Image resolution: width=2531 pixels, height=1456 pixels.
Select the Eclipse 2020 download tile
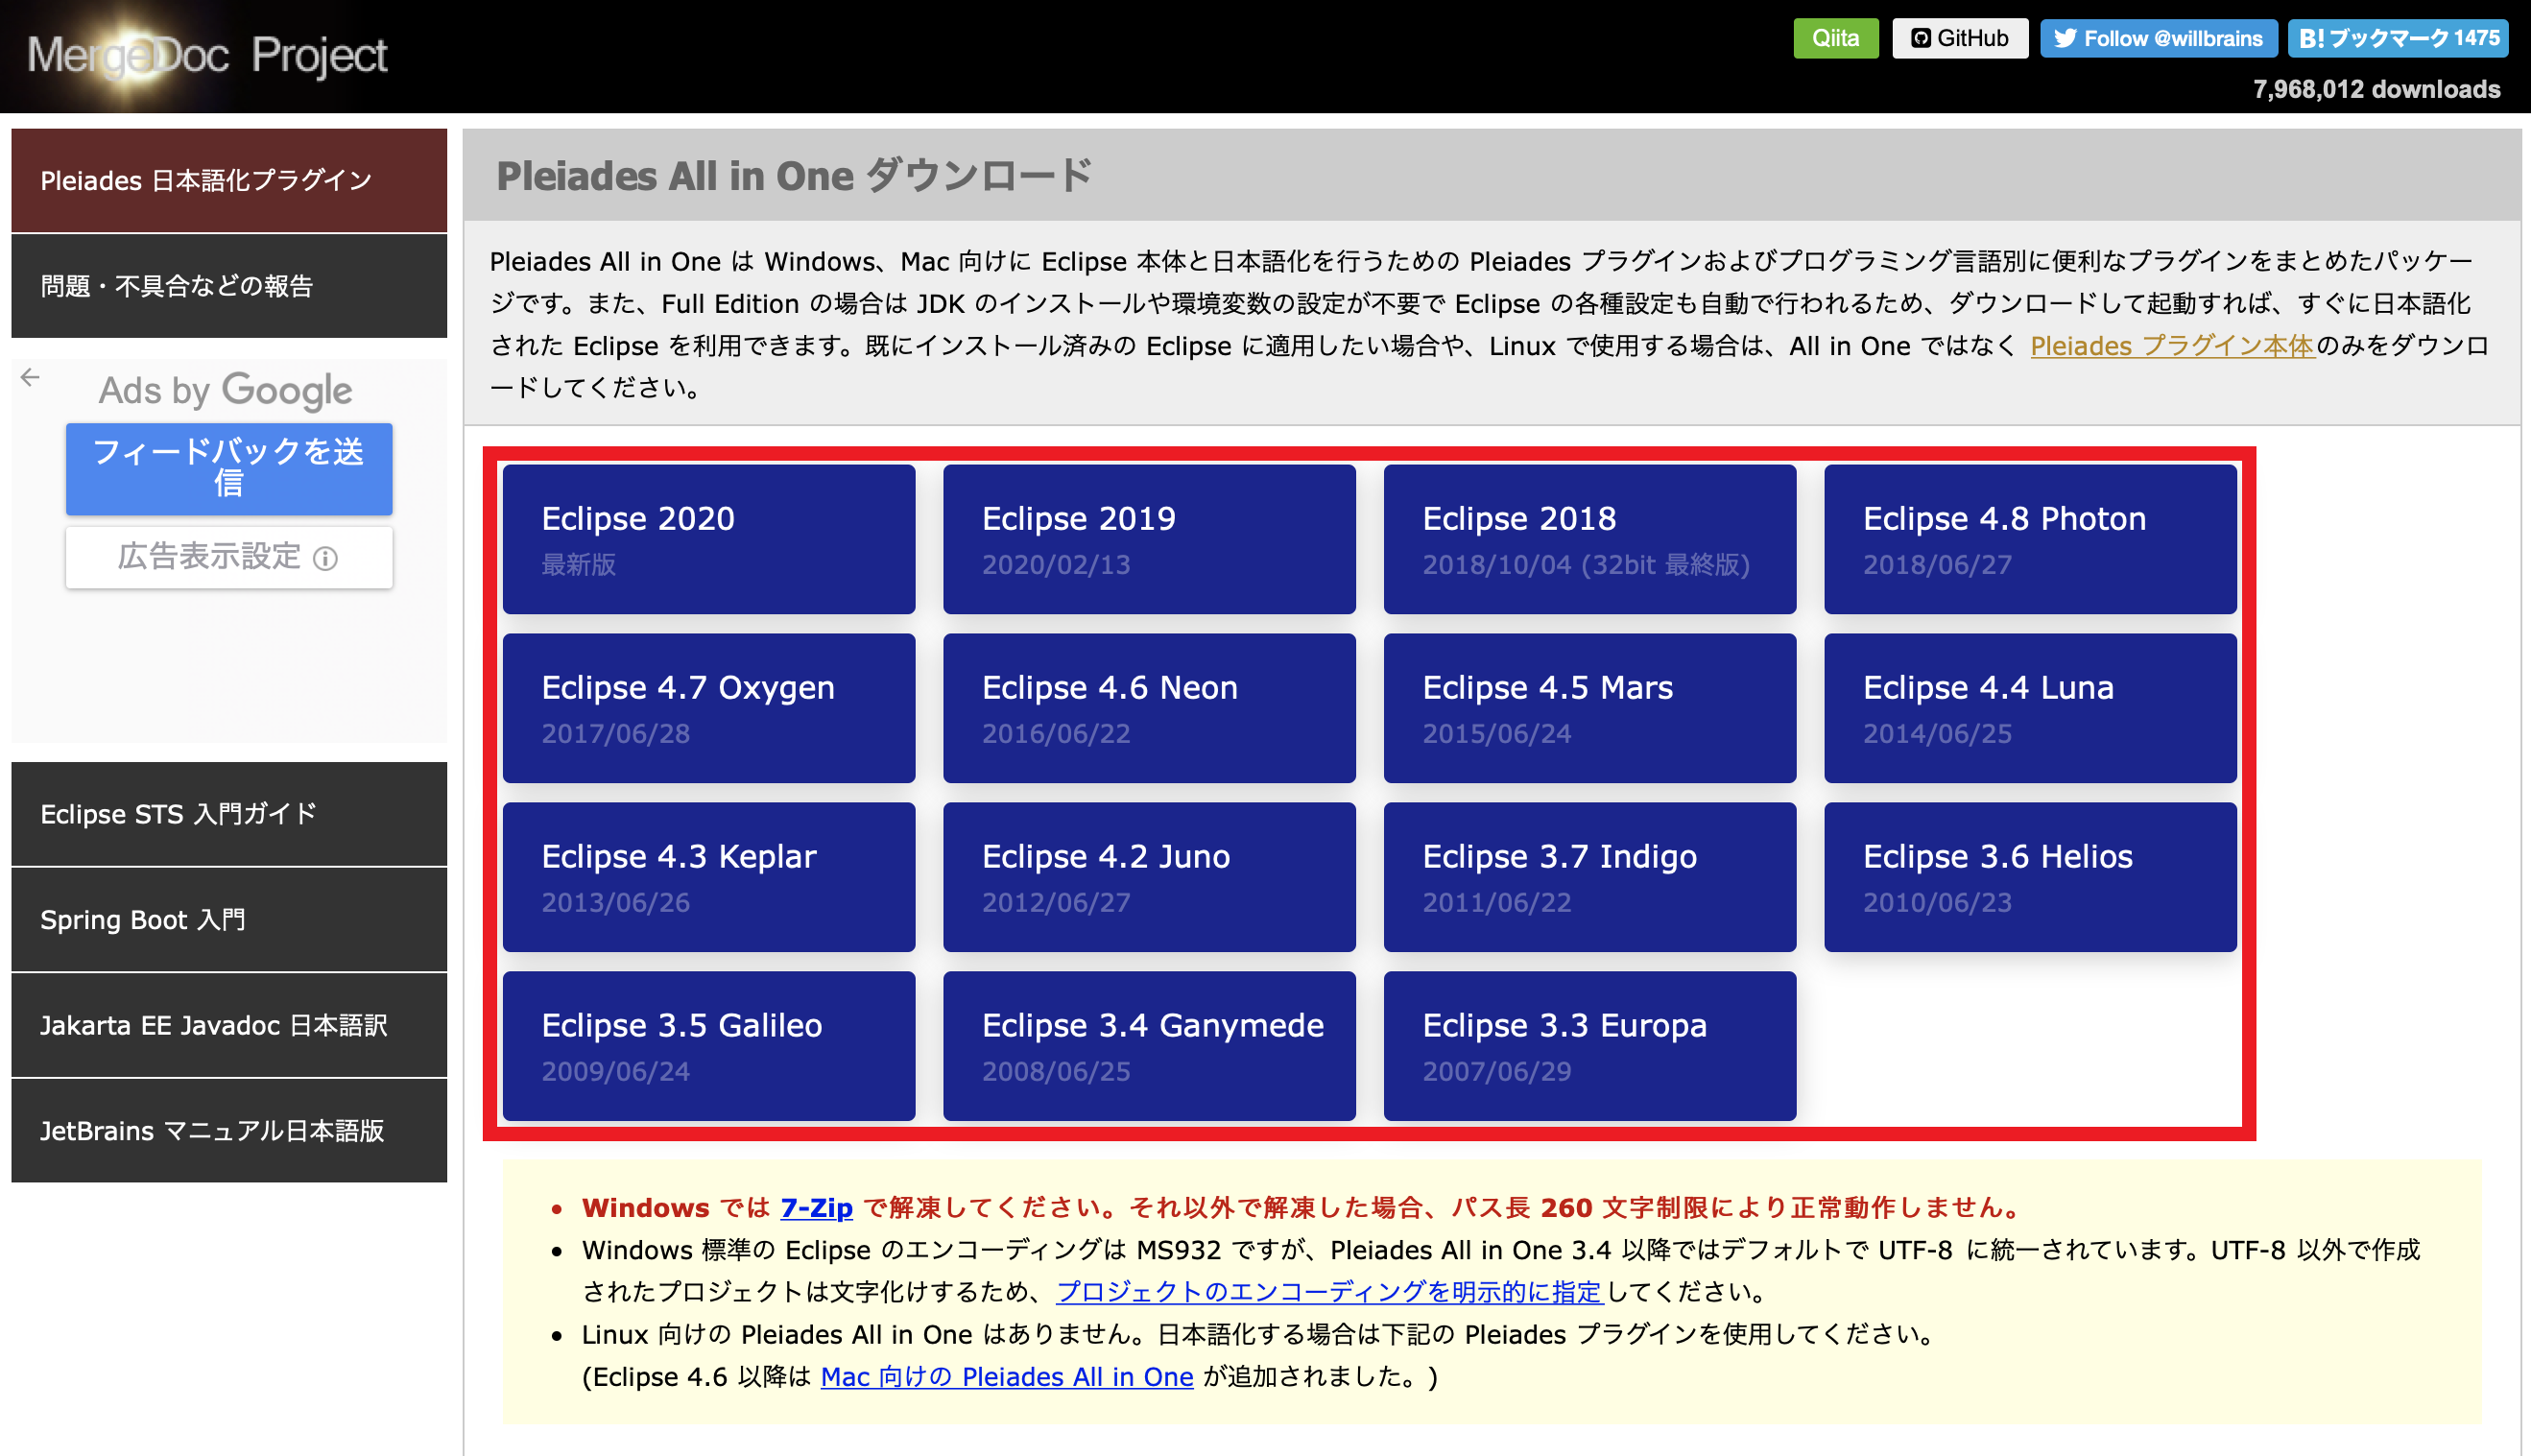tap(709, 539)
